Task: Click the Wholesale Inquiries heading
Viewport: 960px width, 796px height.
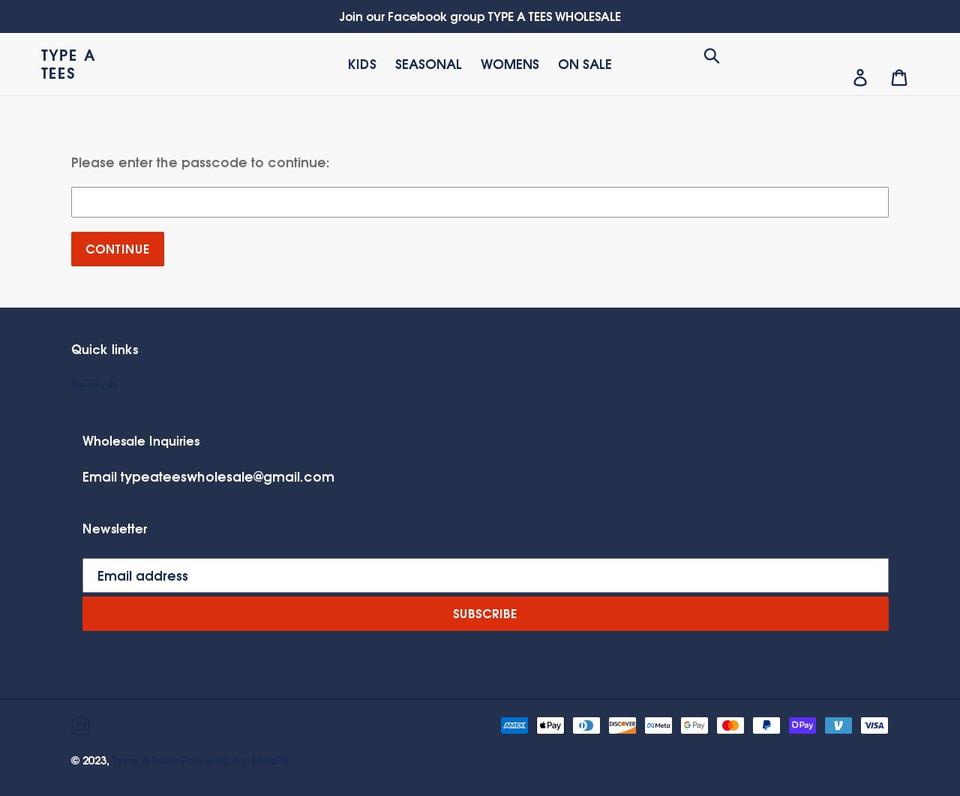Action: click(x=141, y=441)
